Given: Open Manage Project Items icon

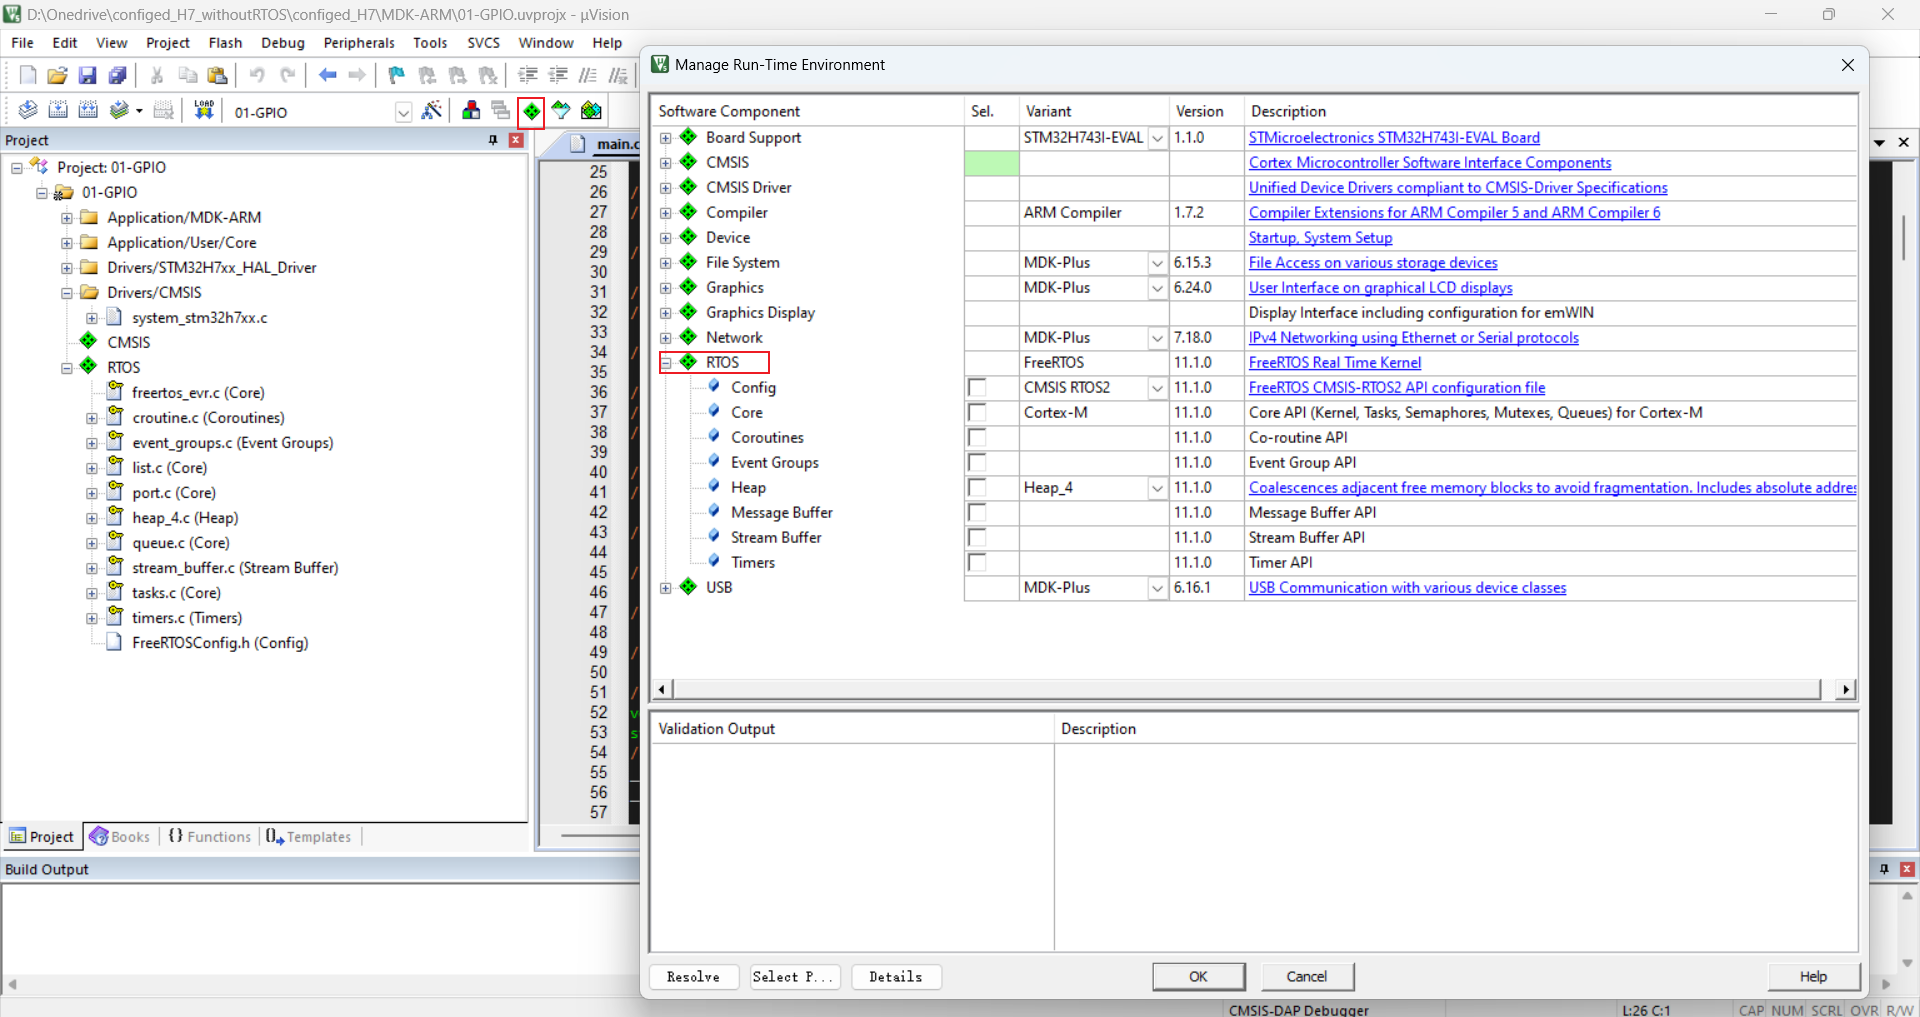Looking at the screenshot, I should pos(471,110).
